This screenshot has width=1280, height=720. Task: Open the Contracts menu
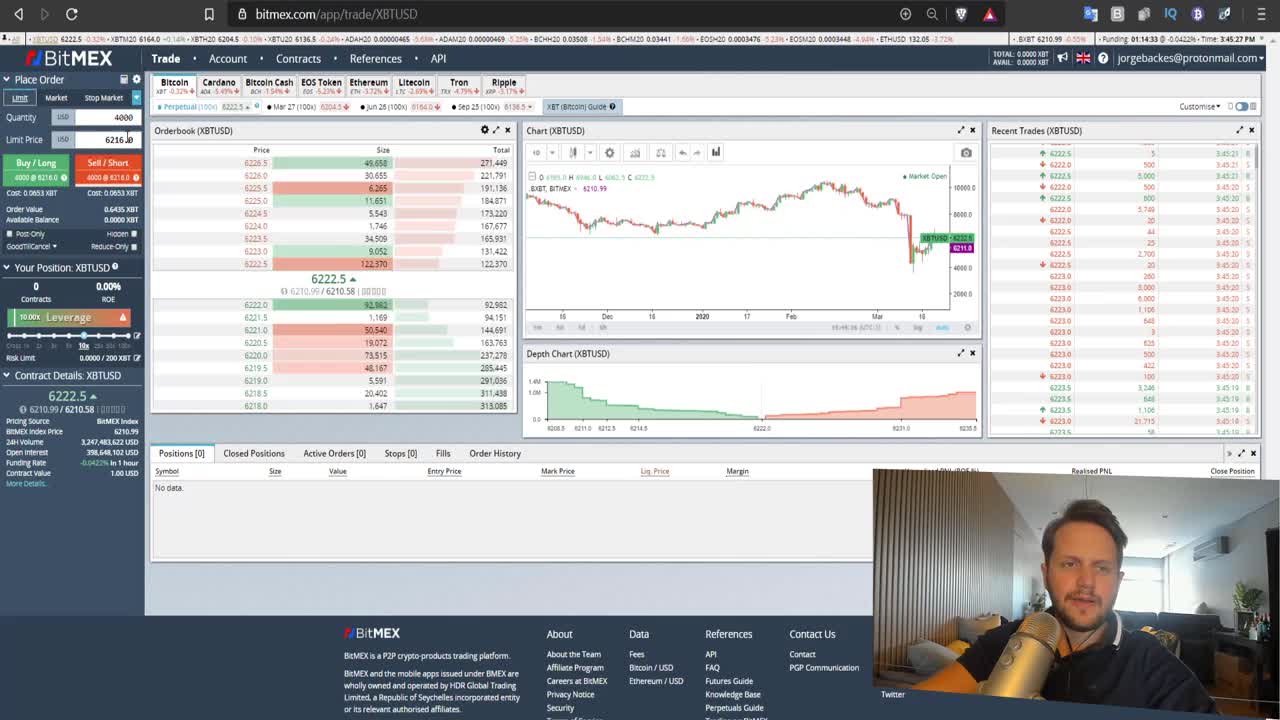298,58
